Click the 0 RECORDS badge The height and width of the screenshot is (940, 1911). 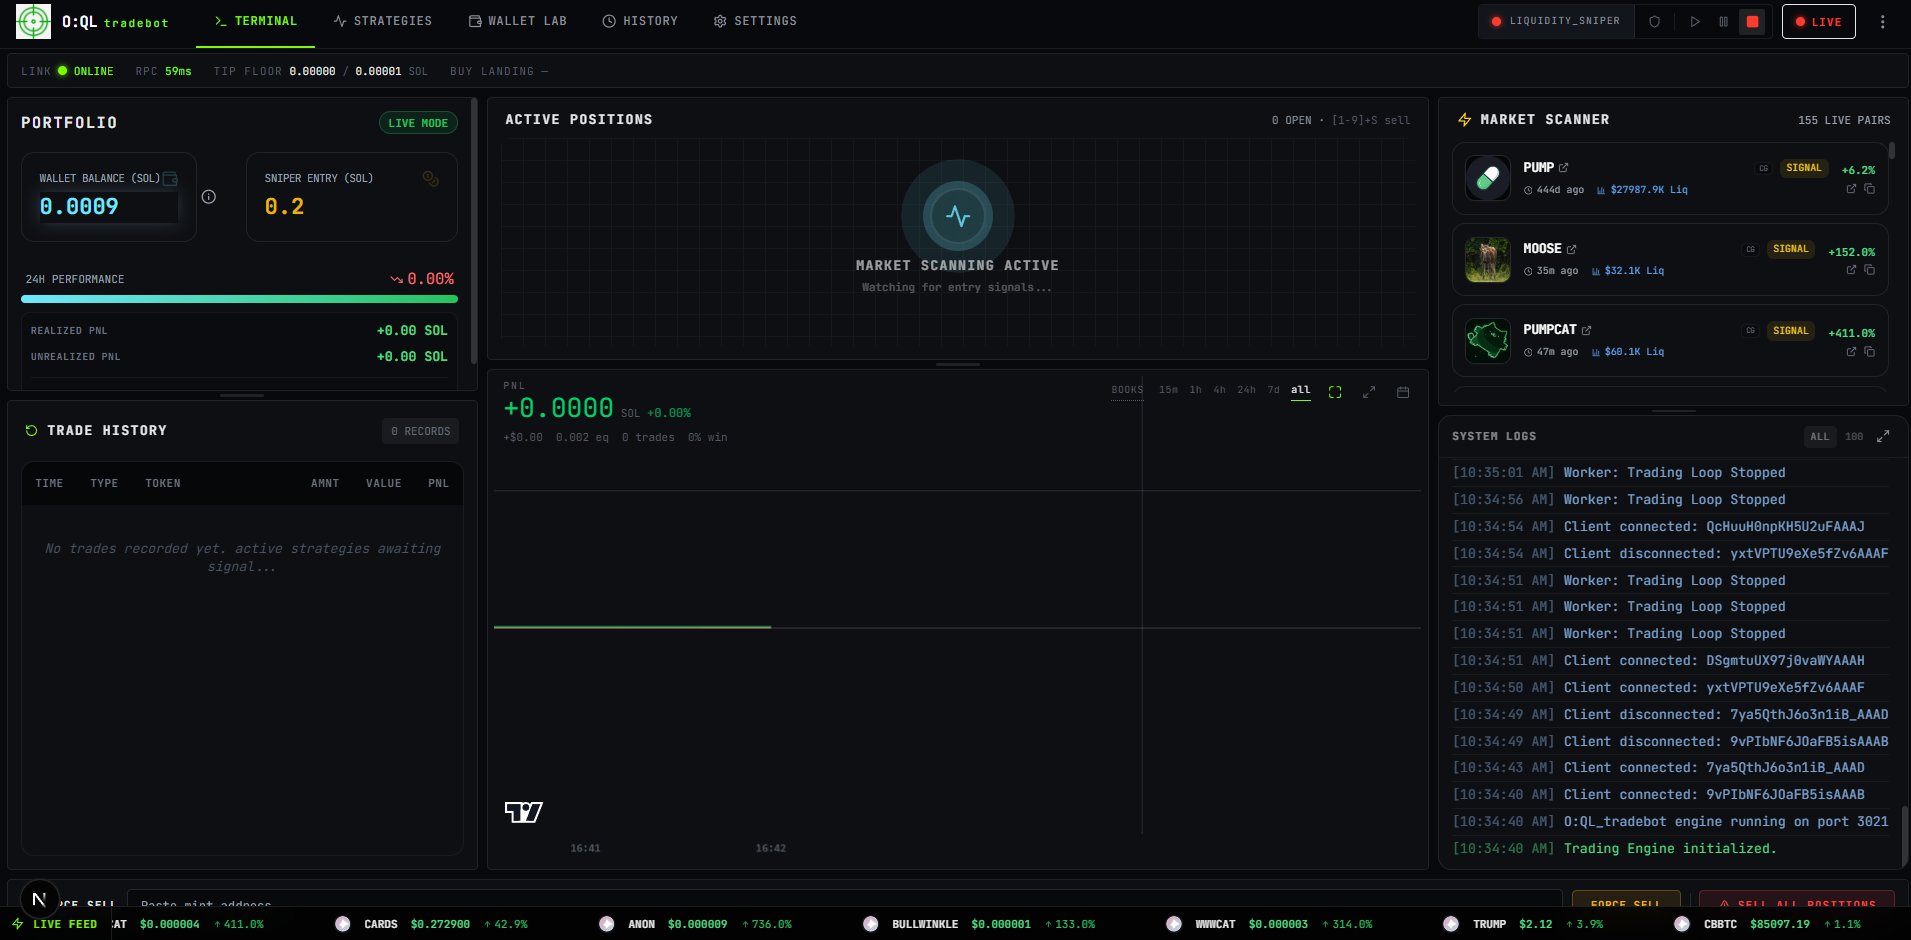point(420,431)
